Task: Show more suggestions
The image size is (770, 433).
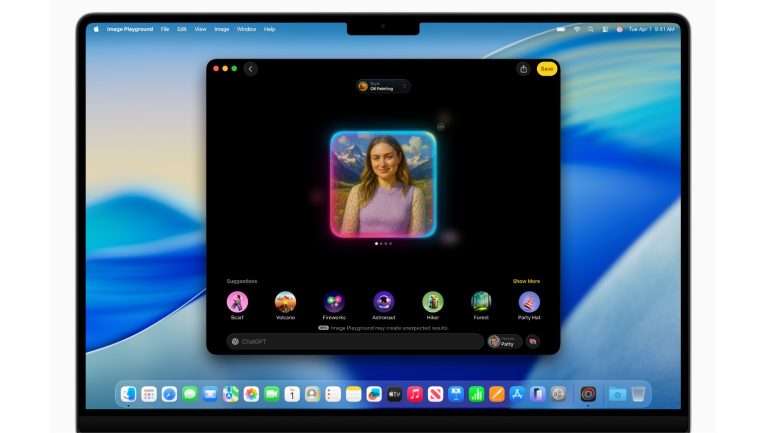Action: click(x=526, y=281)
